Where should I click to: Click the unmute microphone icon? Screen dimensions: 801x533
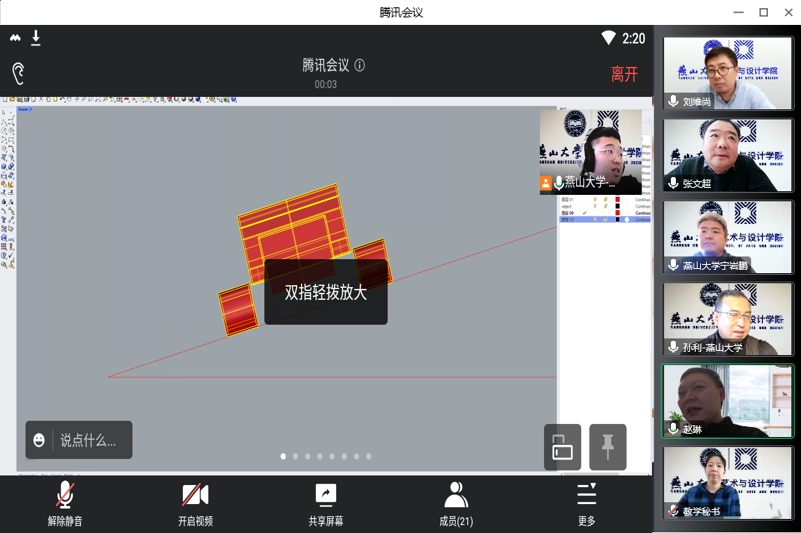tap(65, 495)
